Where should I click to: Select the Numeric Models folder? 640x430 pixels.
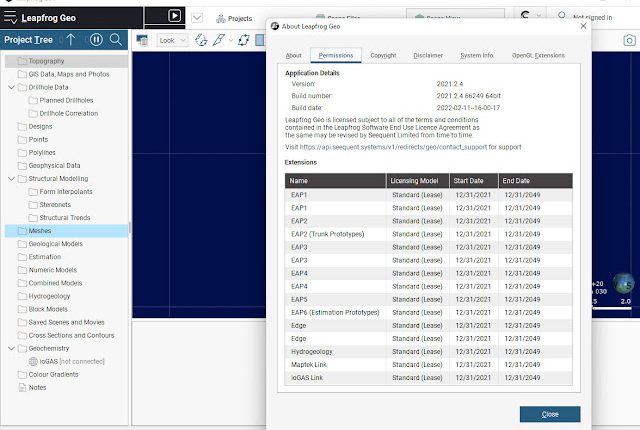47,270
